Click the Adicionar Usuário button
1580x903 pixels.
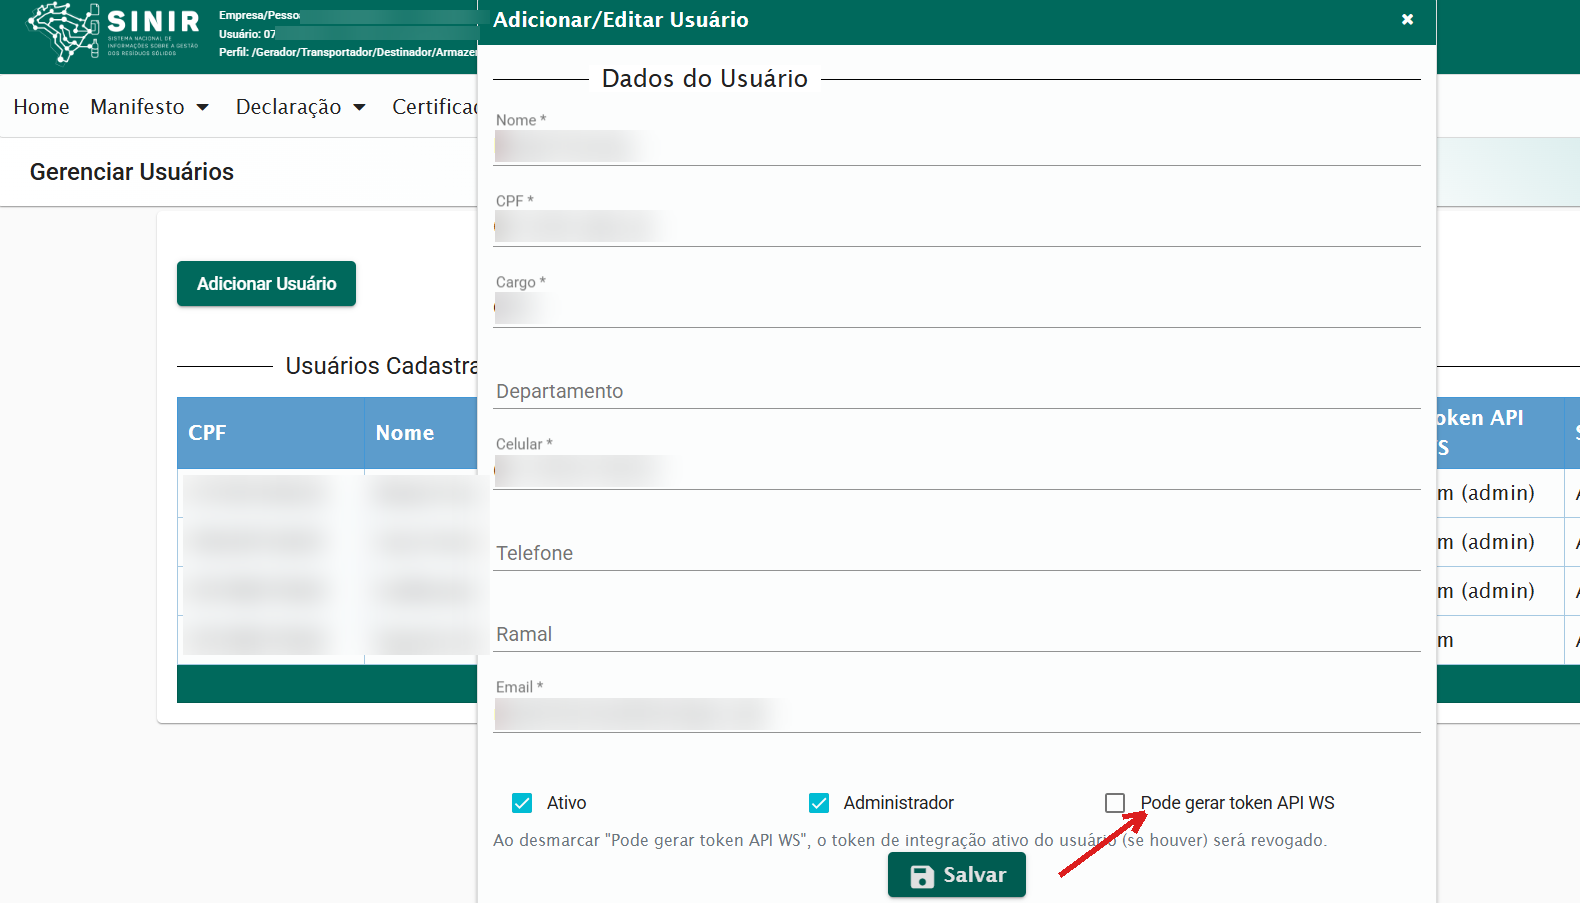(x=266, y=284)
